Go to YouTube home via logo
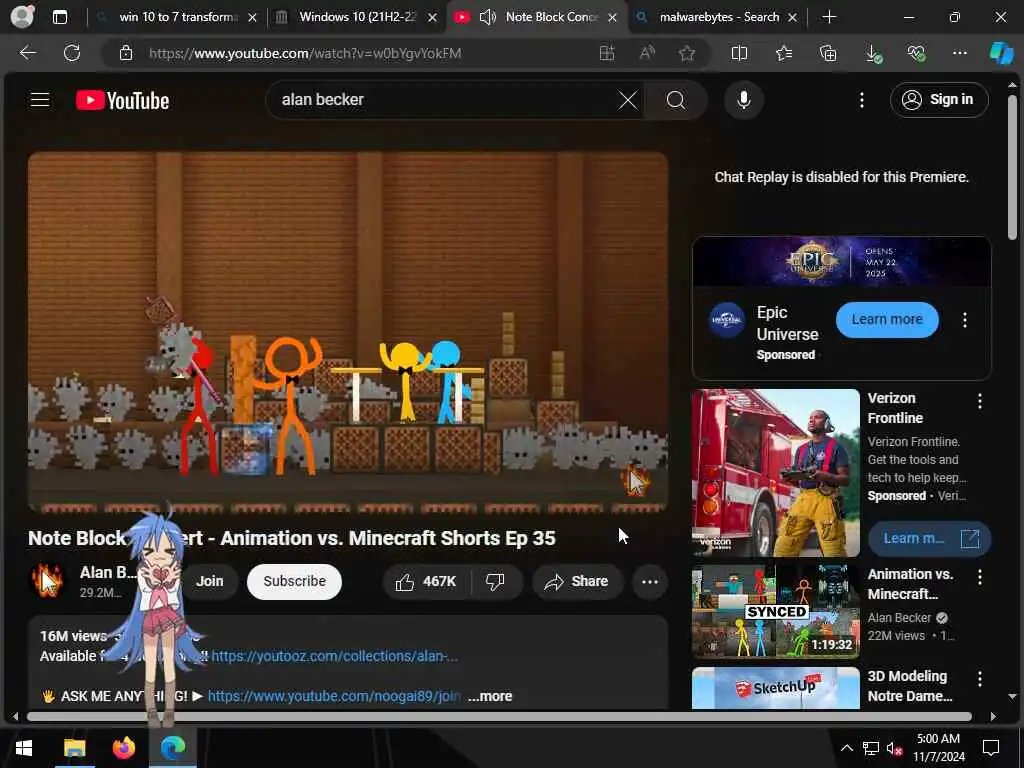 pos(122,100)
